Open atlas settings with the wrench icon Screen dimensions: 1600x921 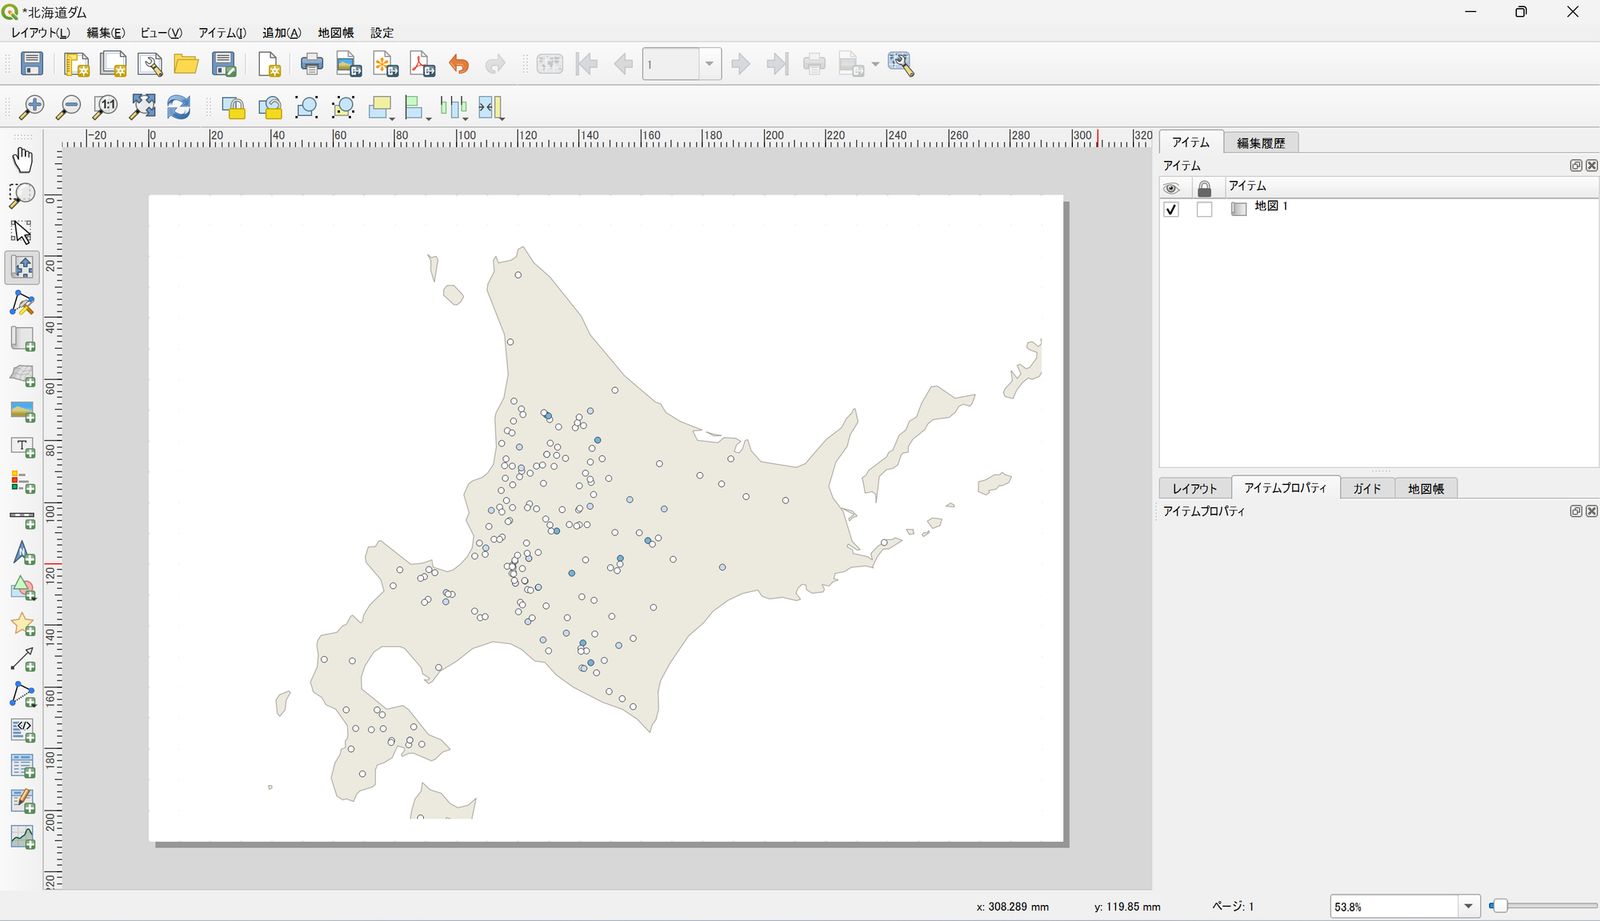(x=901, y=64)
